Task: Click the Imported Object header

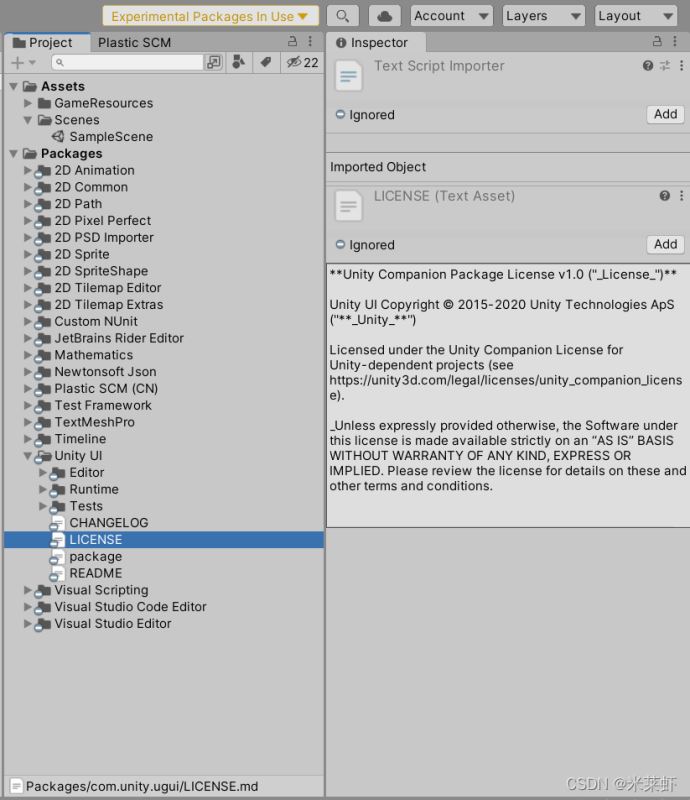Action: 378,167
